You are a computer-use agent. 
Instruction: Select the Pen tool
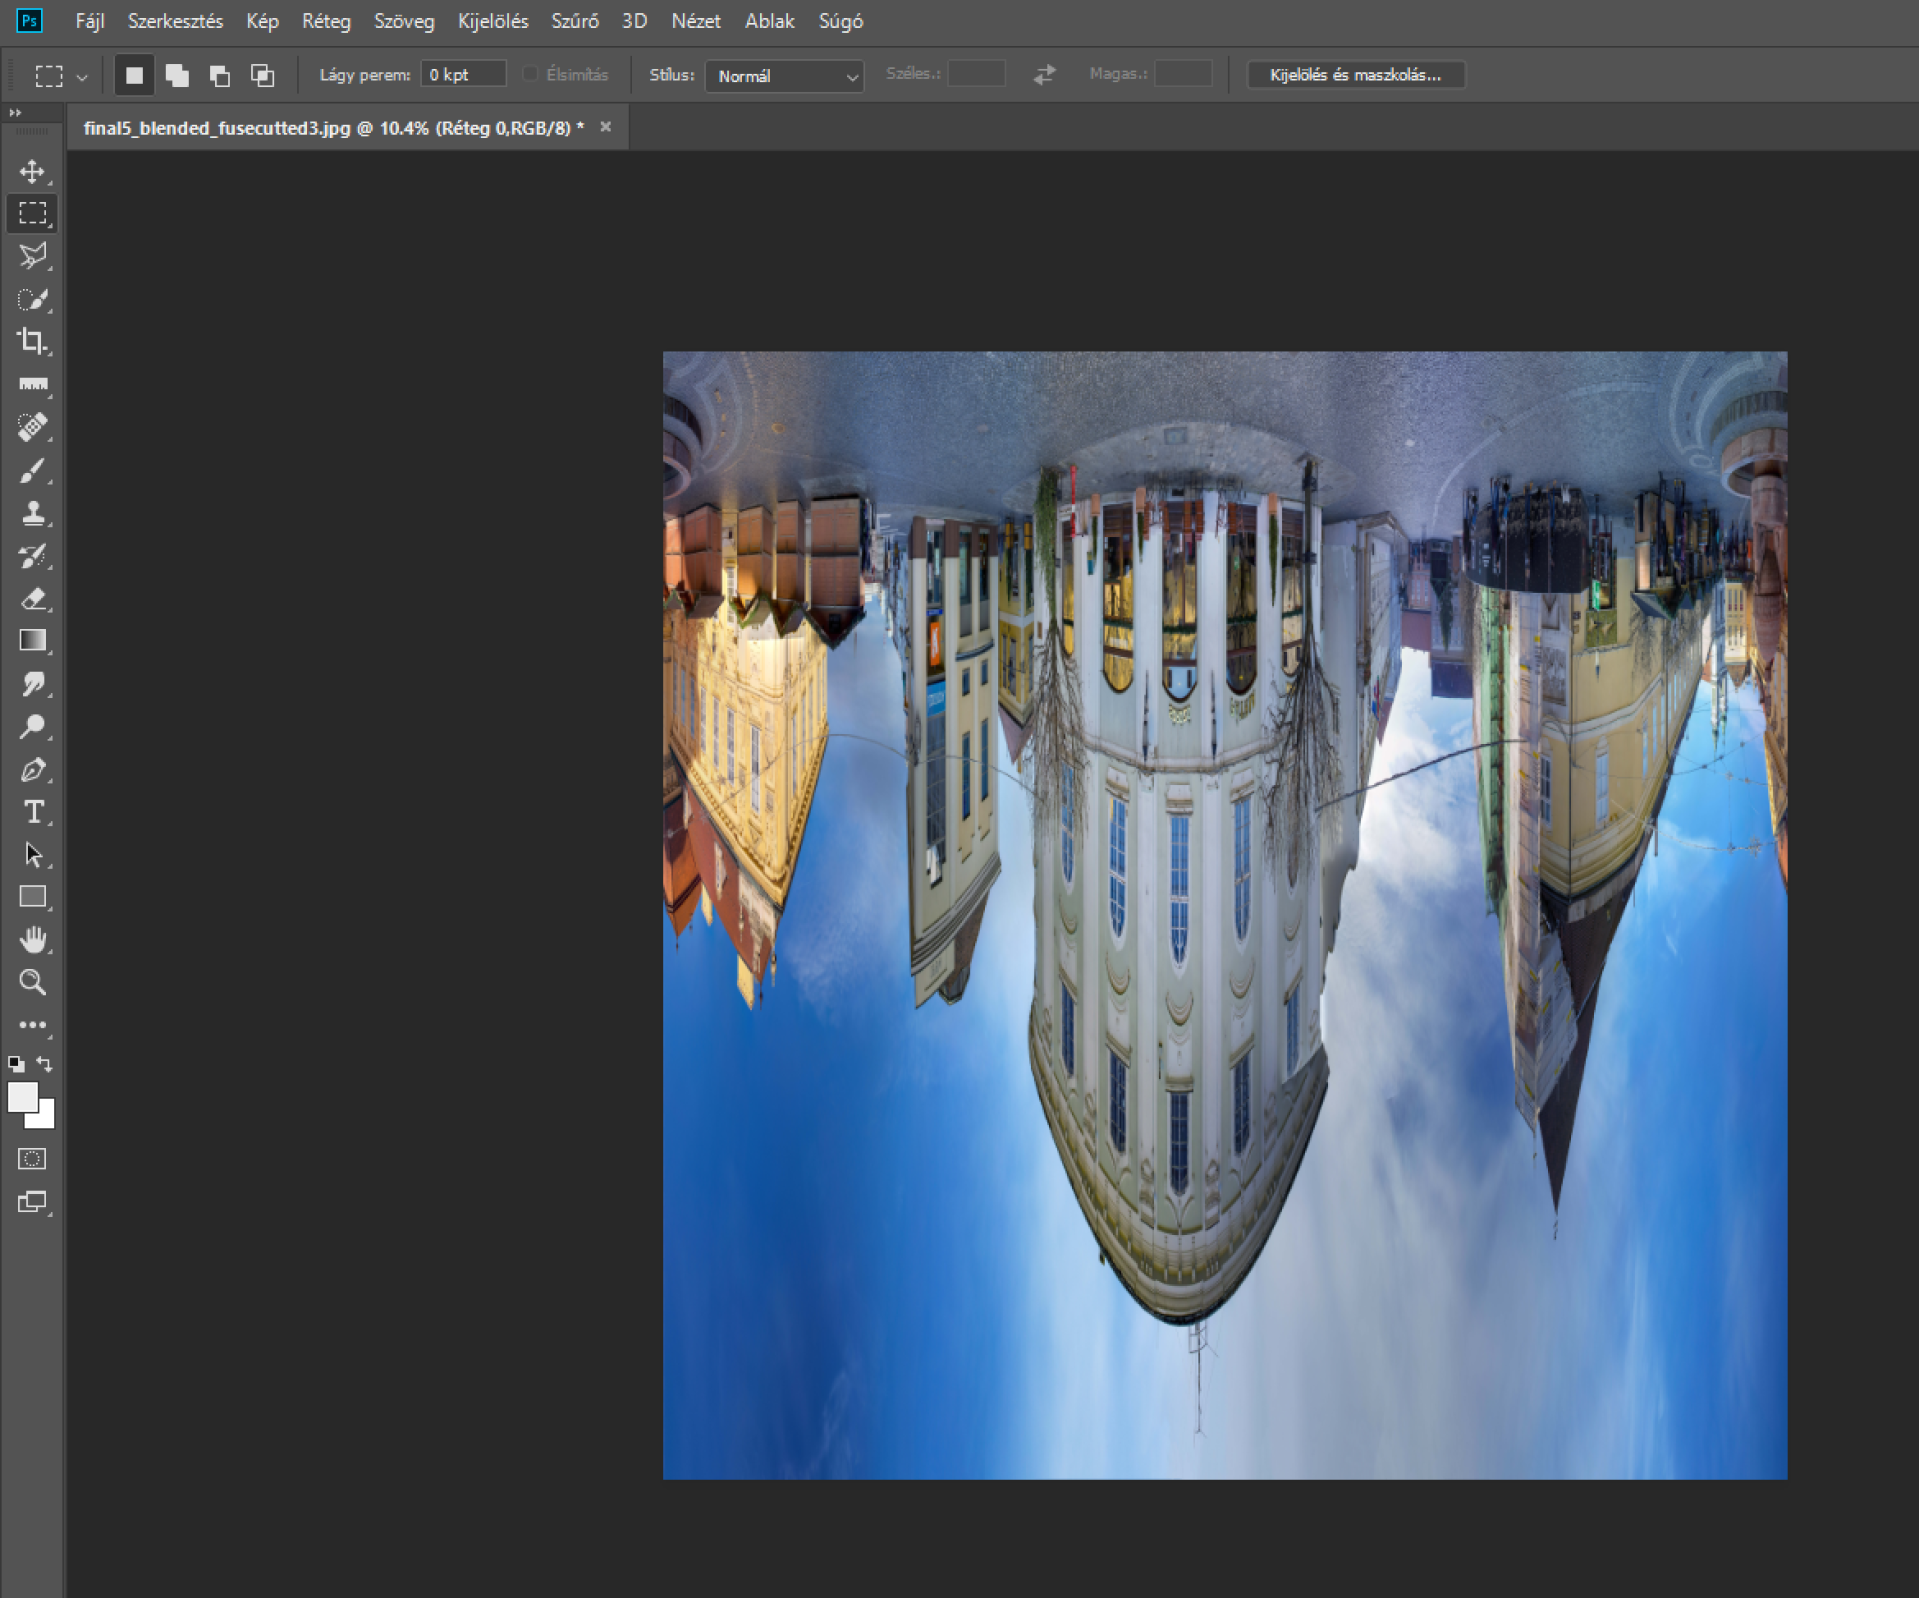tap(32, 770)
